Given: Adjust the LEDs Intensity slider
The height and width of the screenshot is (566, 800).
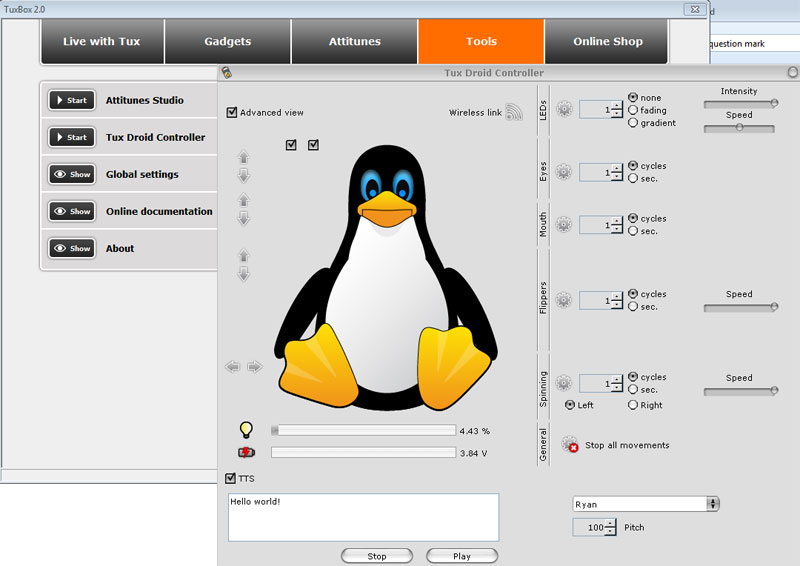Looking at the screenshot, I should click(x=740, y=104).
